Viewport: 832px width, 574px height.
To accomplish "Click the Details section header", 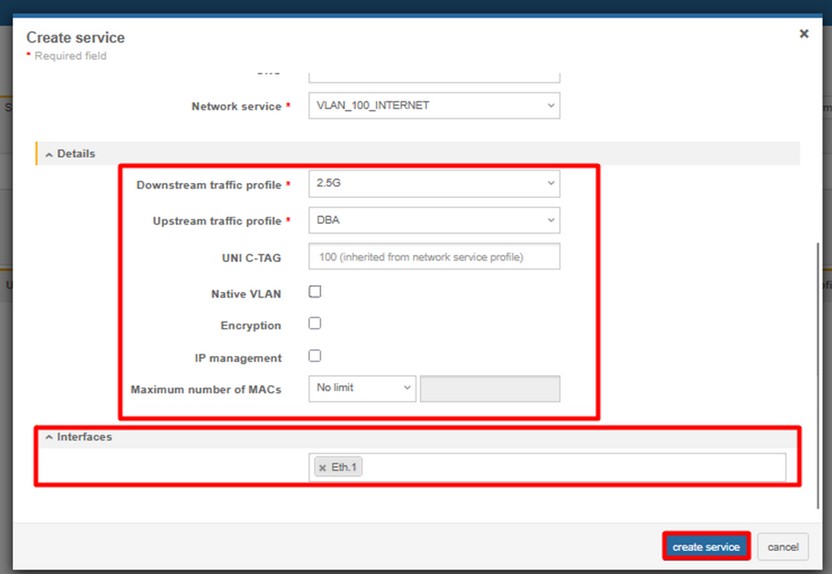I will [76, 154].
